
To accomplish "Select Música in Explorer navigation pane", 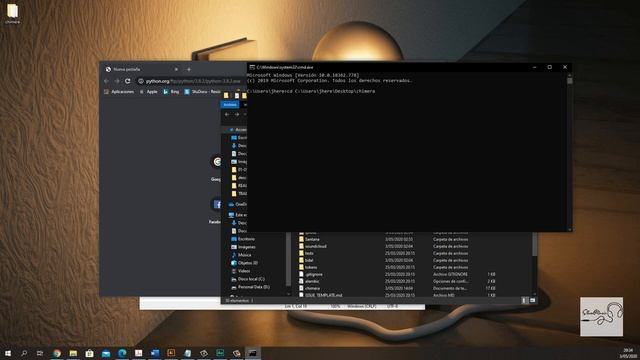I will (x=241, y=255).
